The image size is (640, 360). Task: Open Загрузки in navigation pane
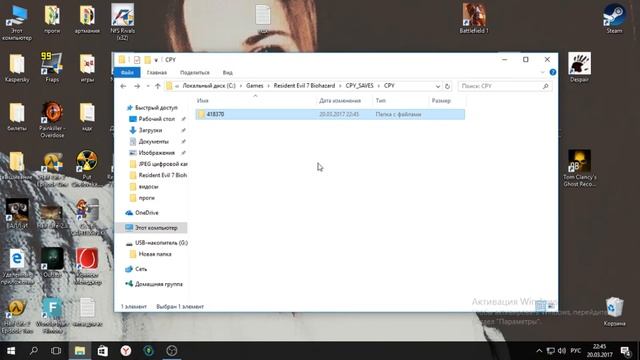(x=150, y=130)
